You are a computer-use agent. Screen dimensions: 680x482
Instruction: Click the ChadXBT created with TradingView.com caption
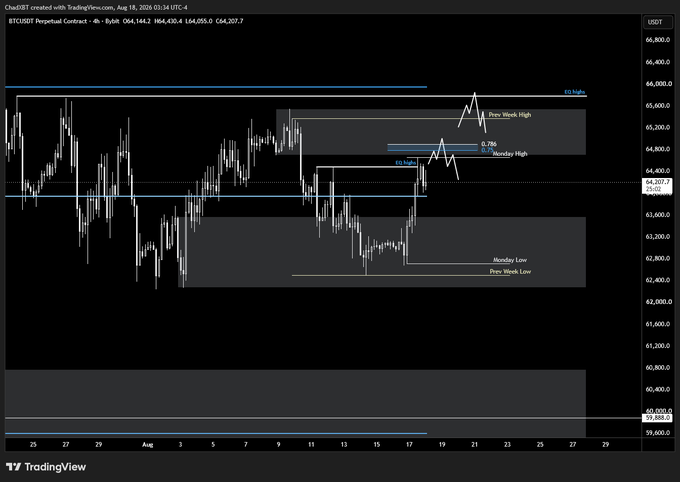click(96, 7)
